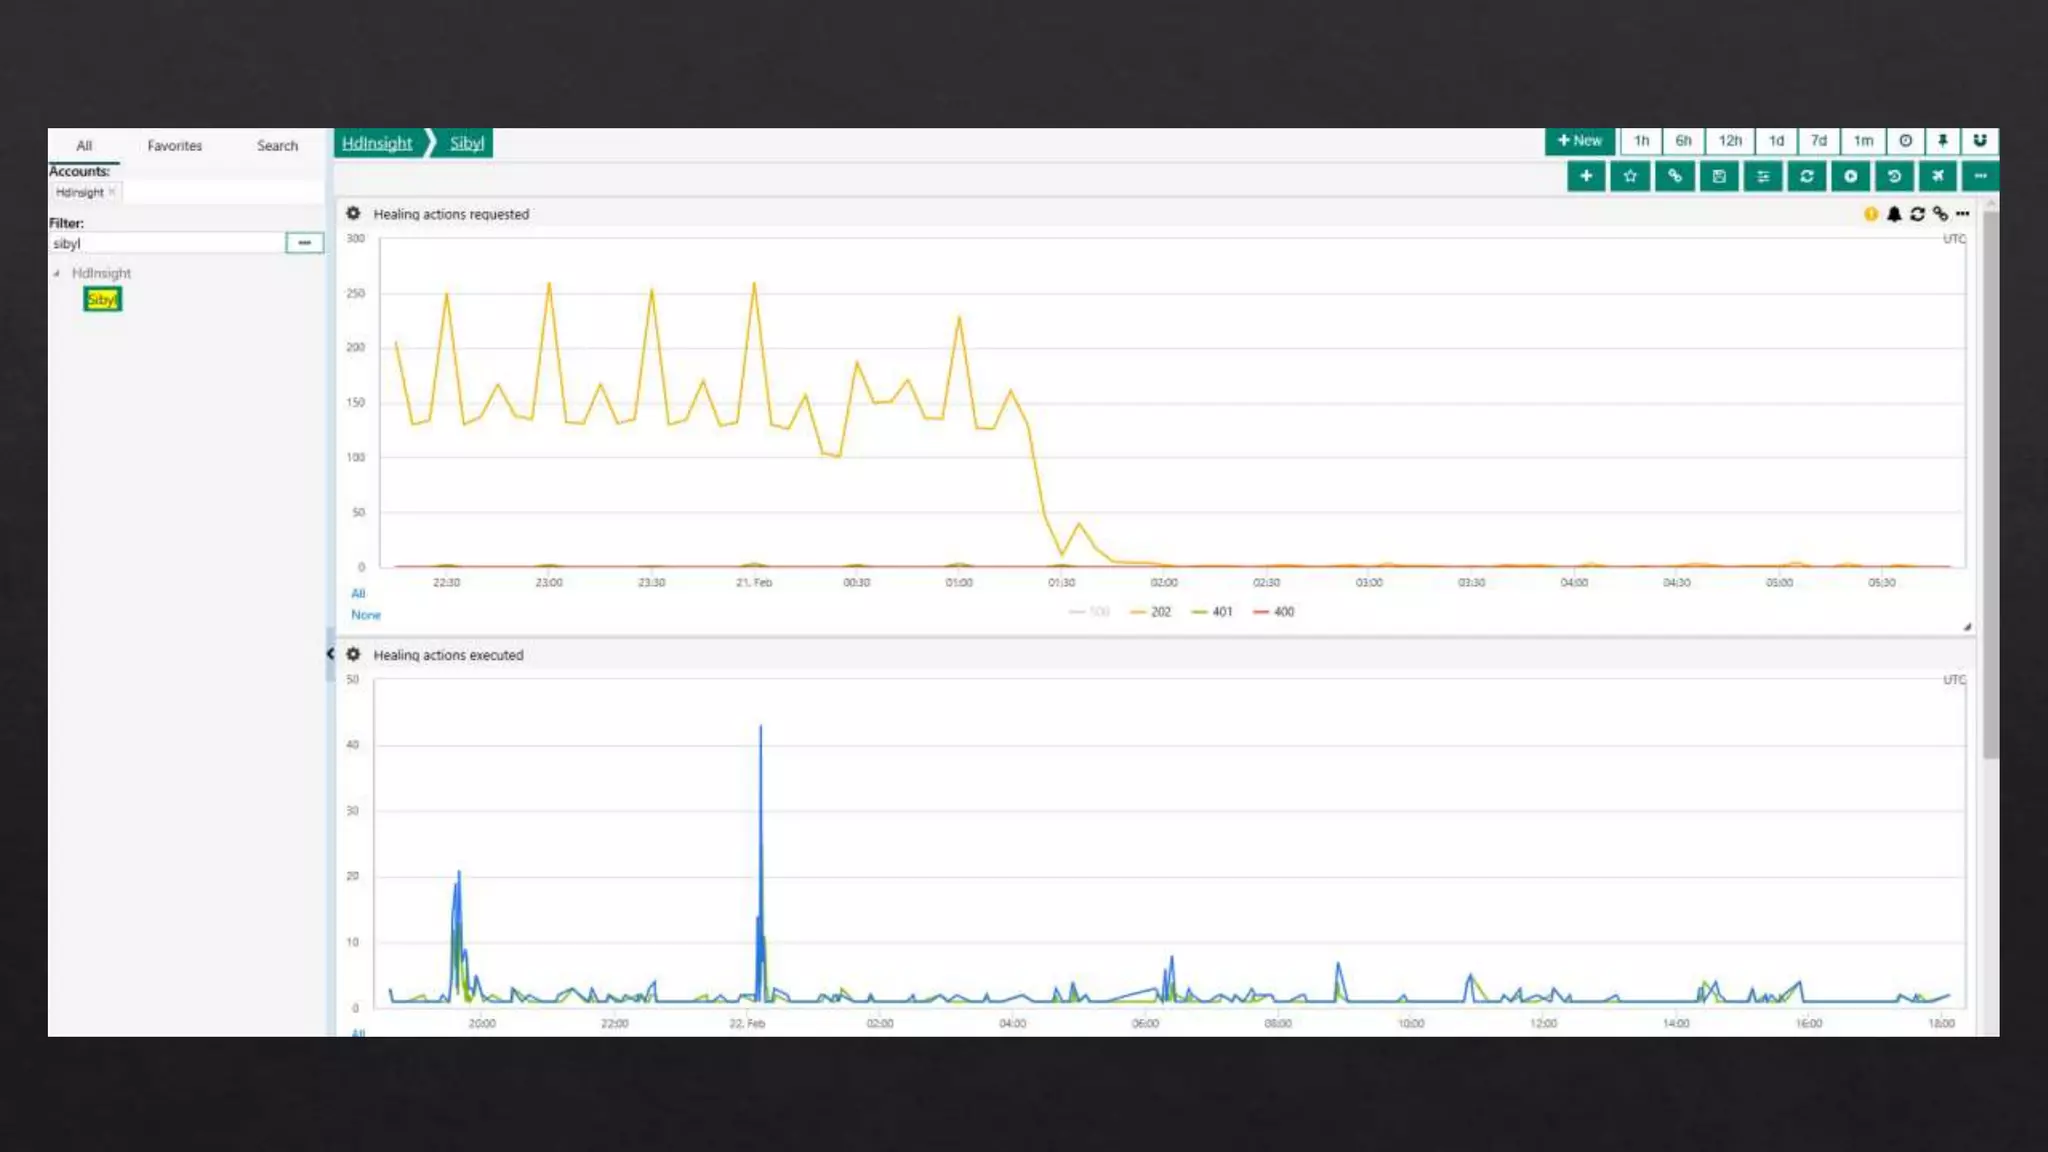This screenshot has height=1152, width=2048.
Task: Switch to the Favorites tab
Action: point(174,146)
